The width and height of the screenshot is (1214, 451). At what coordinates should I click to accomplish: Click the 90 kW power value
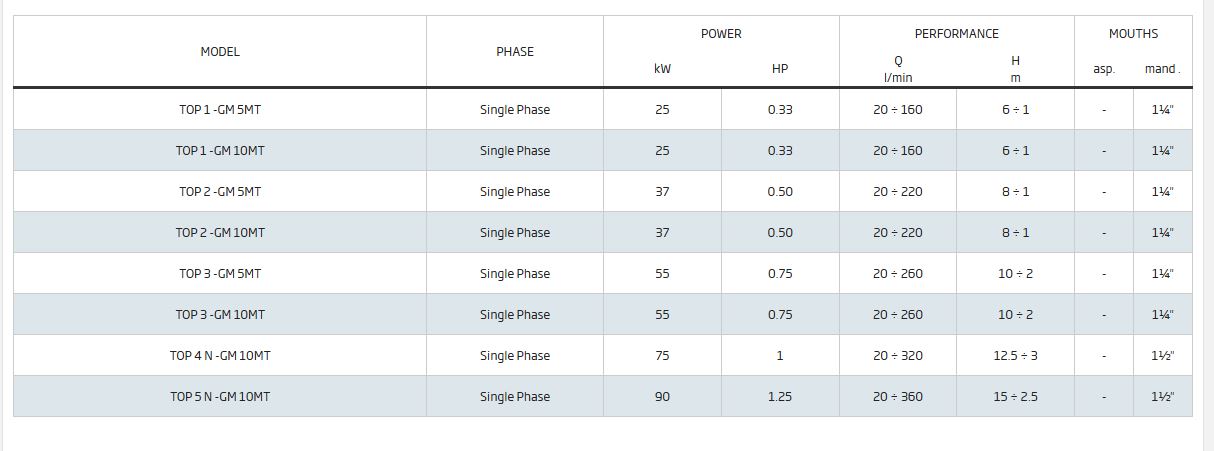662,397
